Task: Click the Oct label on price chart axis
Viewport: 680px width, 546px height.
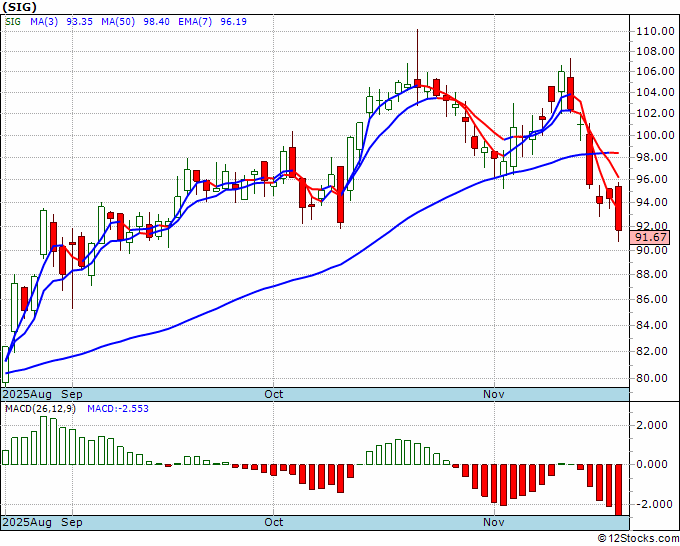Action: [x=274, y=394]
